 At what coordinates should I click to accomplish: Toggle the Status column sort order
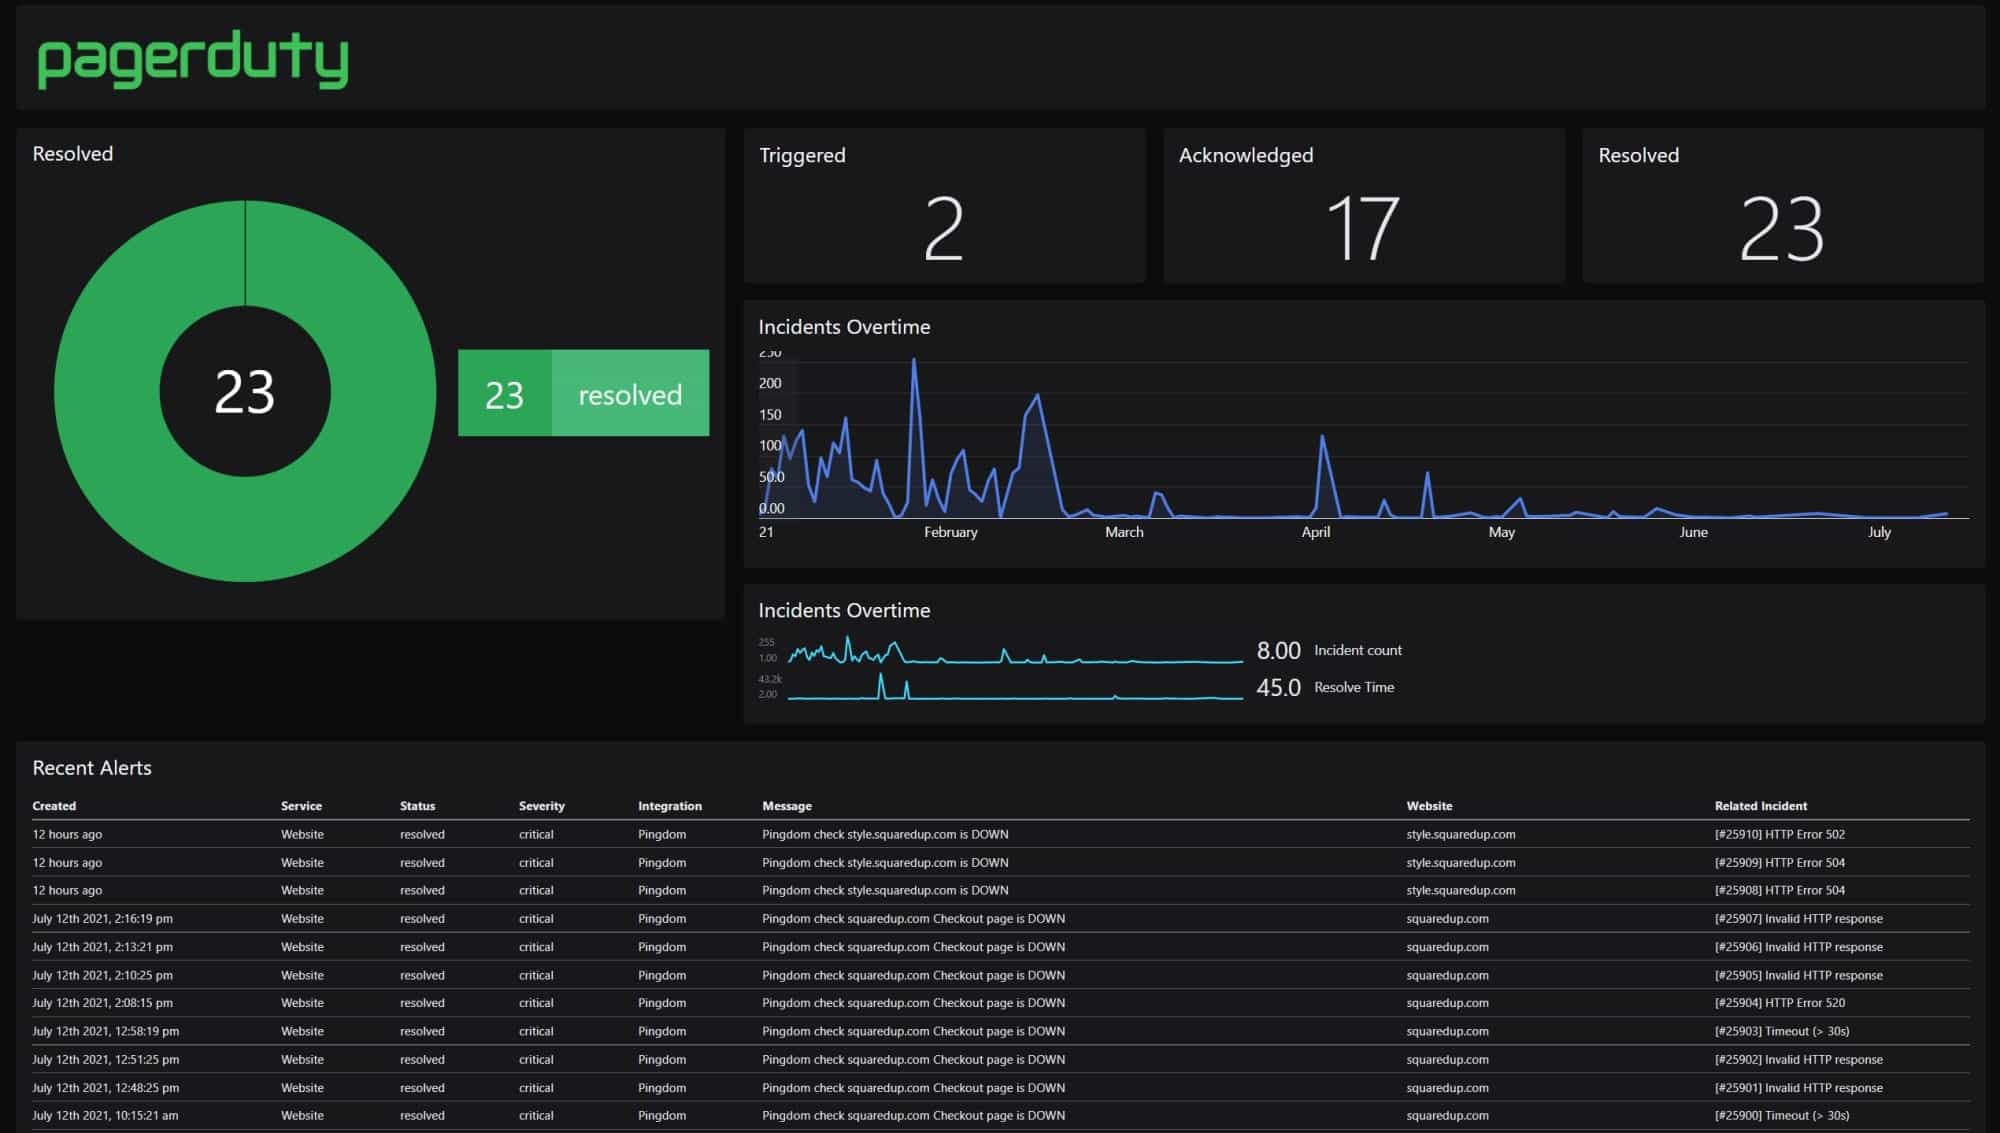pos(417,805)
